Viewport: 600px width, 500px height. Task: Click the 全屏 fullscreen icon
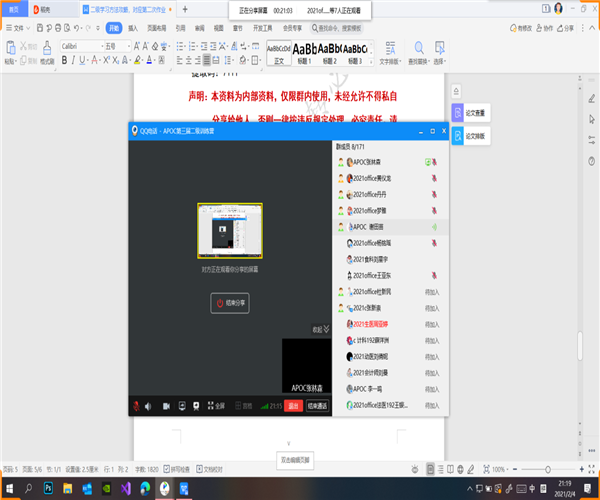click(216, 406)
